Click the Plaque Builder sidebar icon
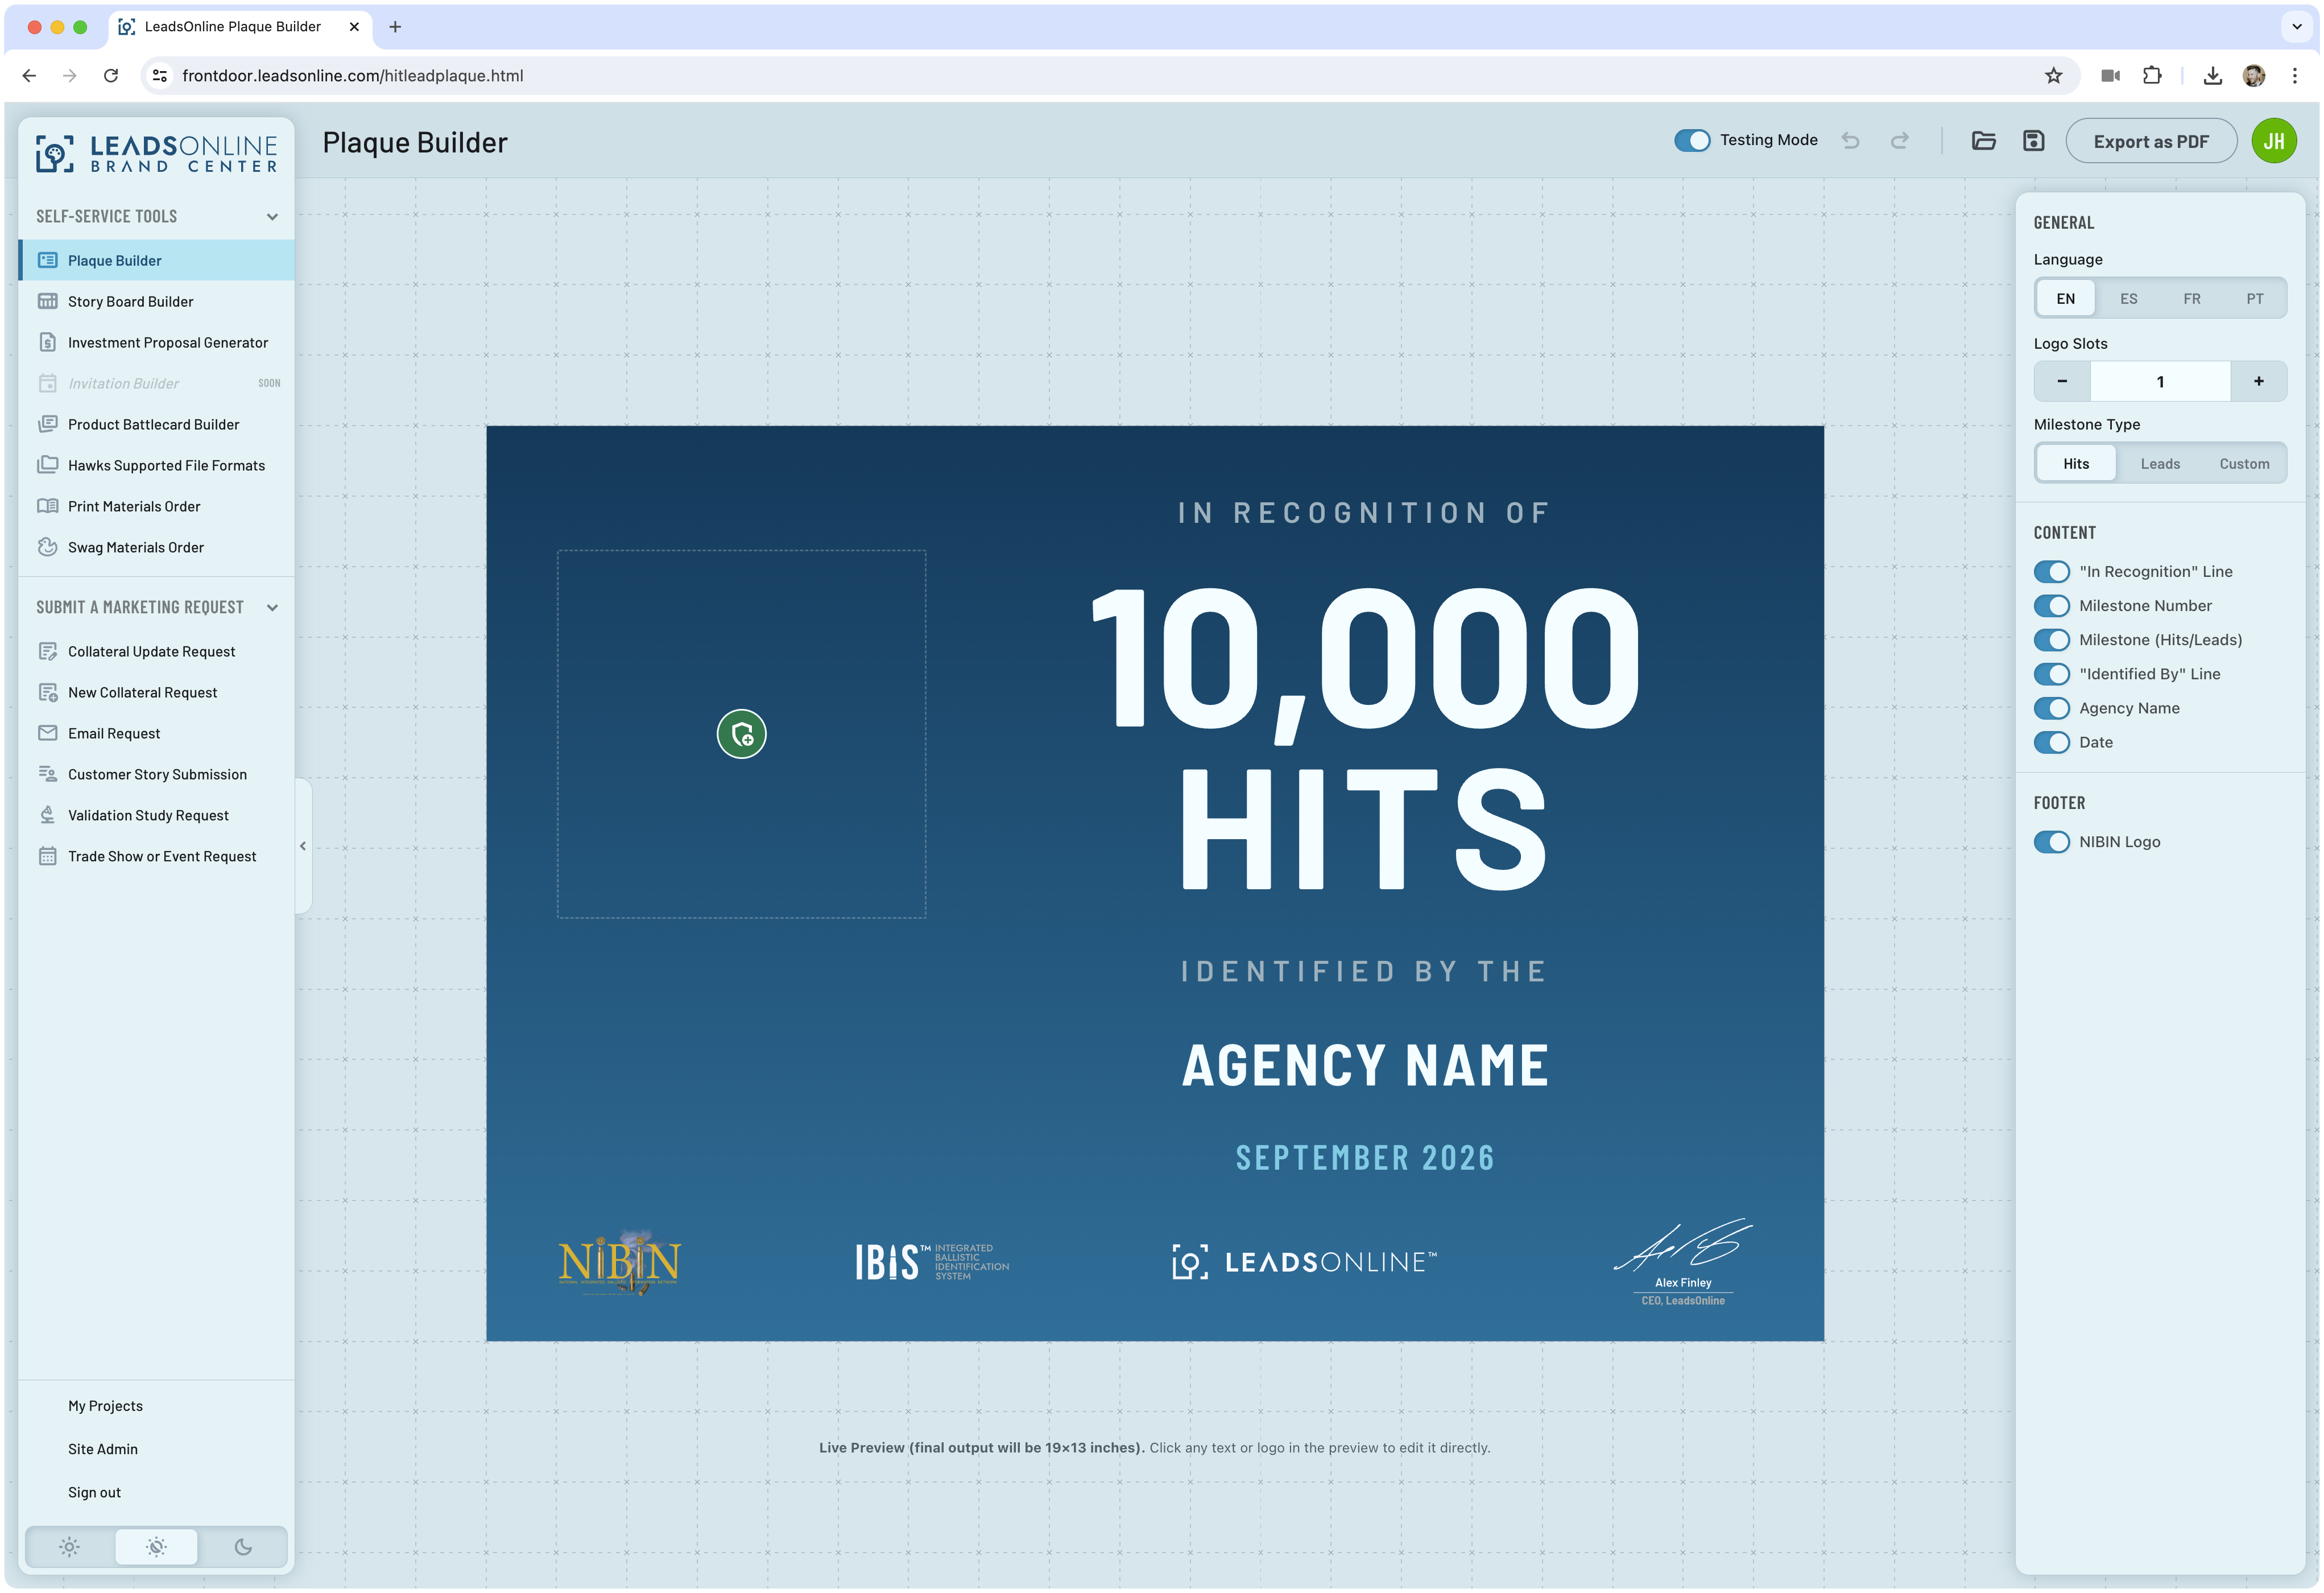Image resolution: width=2324 pixels, height=1593 pixels. [x=47, y=260]
